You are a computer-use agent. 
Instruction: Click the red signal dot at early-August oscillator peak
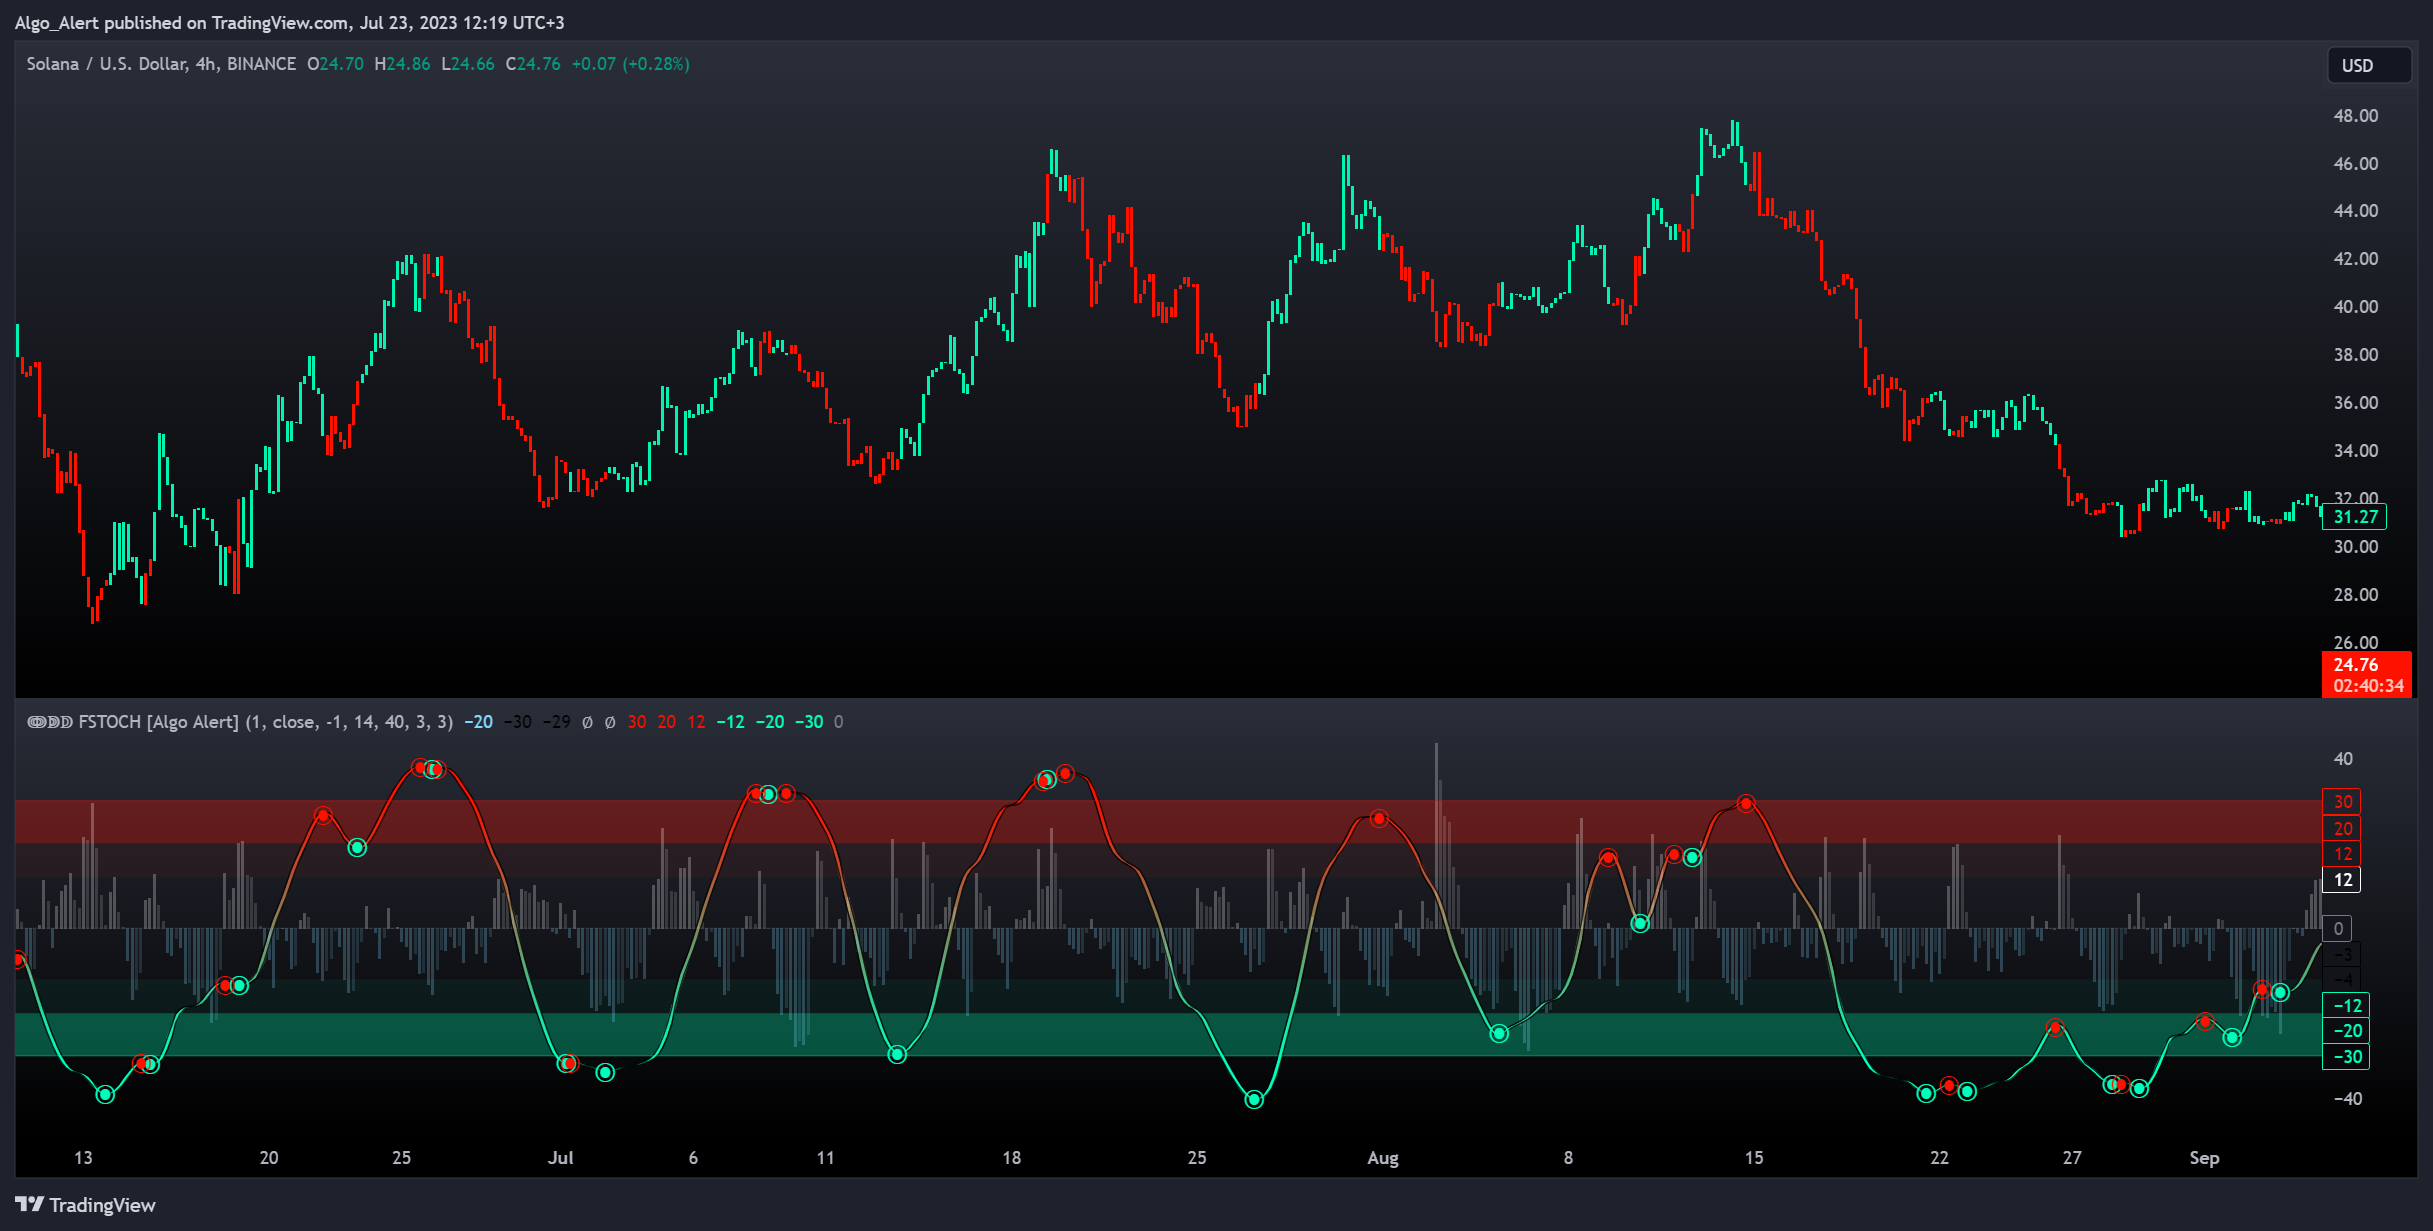click(1379, 818)
